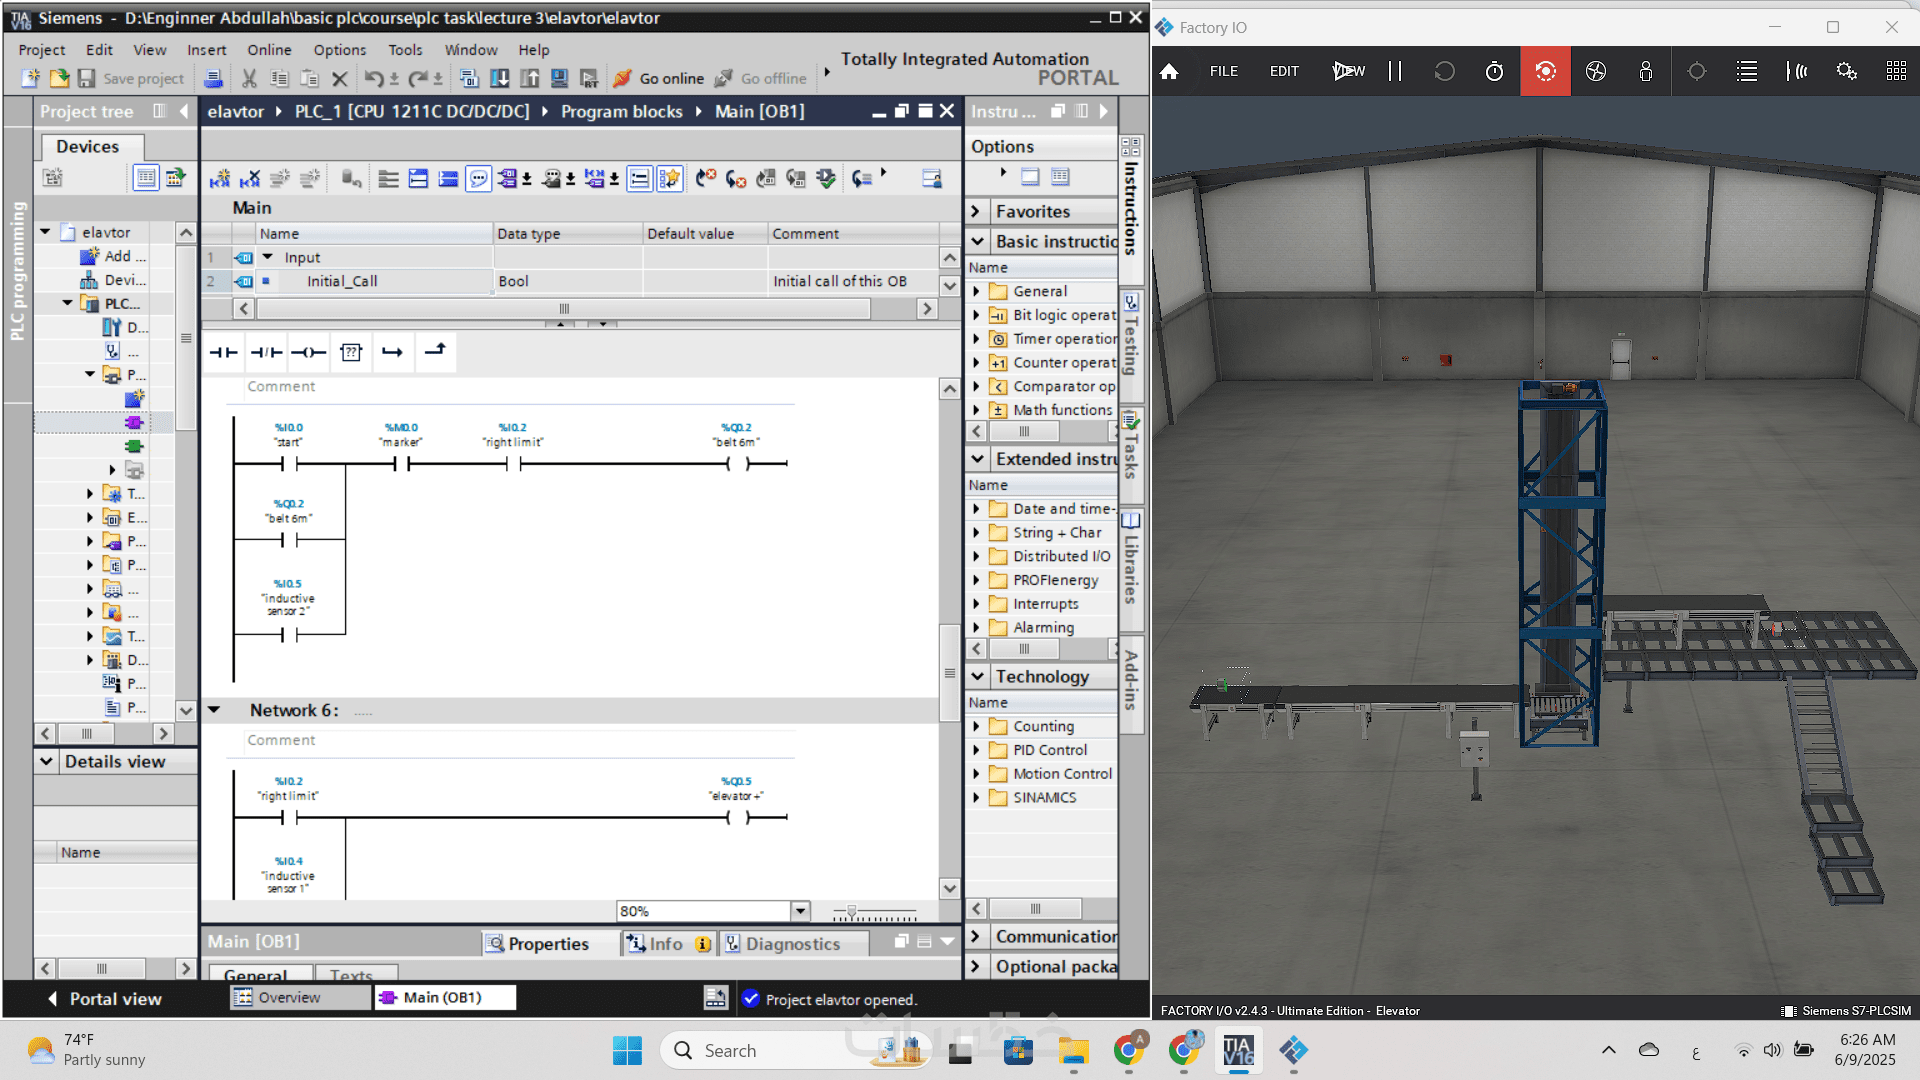
Task: Insert a normally open contact
Action: tap(223, 352)
